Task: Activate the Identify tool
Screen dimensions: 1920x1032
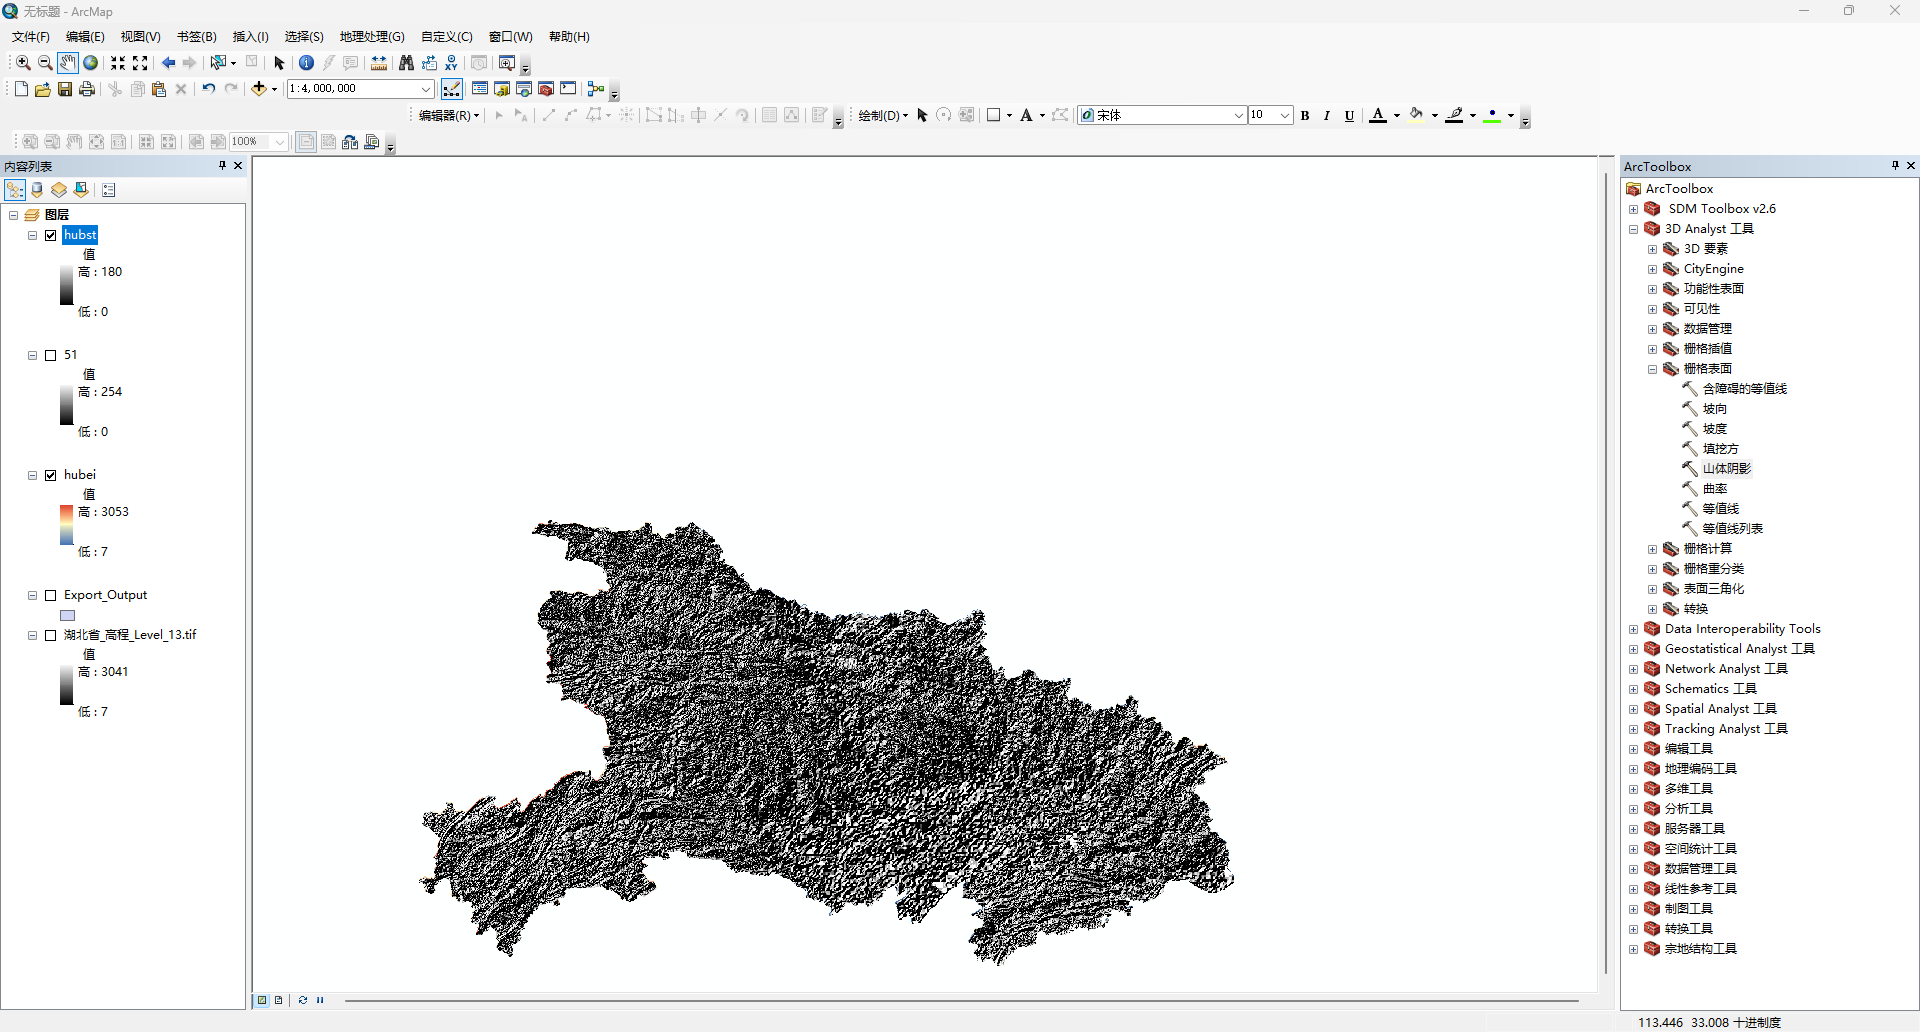Action: (306, 63)
